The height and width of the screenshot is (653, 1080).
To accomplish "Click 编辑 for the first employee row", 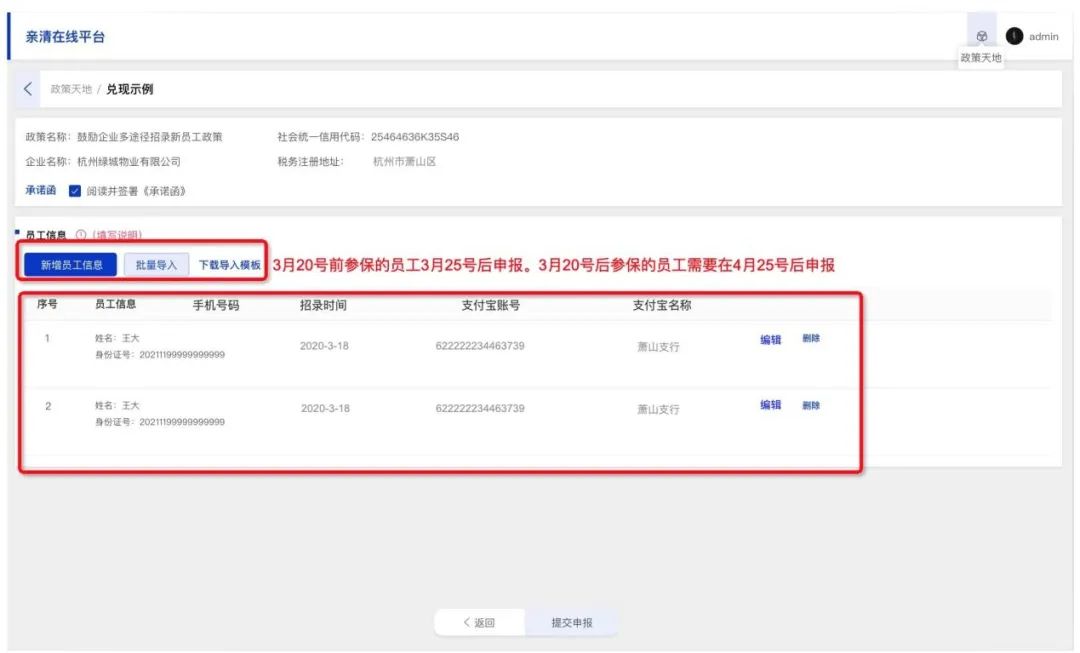I will tap(770, 340).
